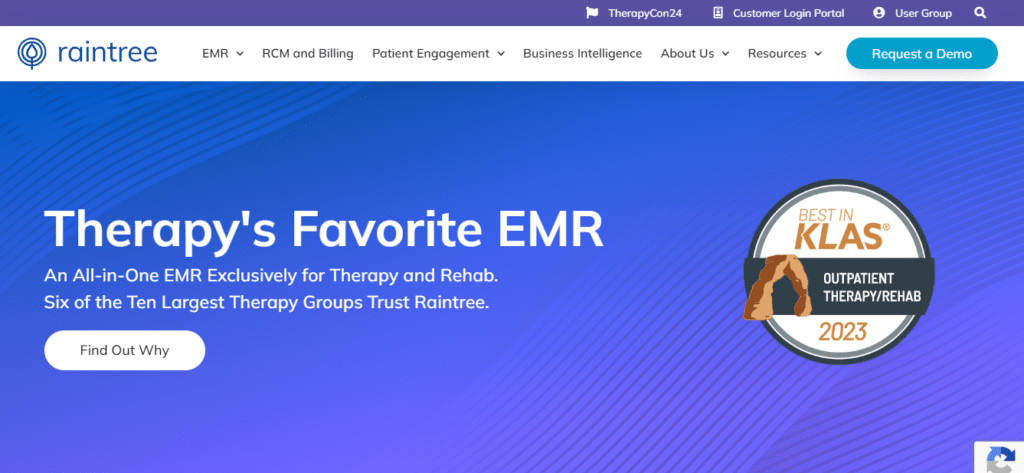Open the About Us menu item
Image resolution: width=1024 pixels, height=473 pixels.
click(x=687, y=54)
